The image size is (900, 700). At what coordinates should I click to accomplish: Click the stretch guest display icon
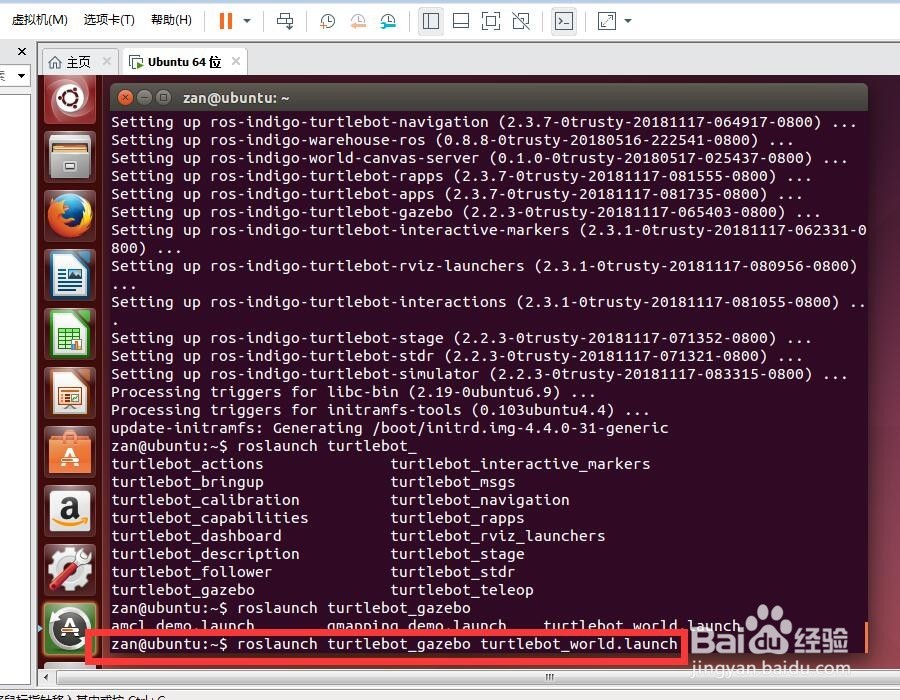click(x=607, y=21)
